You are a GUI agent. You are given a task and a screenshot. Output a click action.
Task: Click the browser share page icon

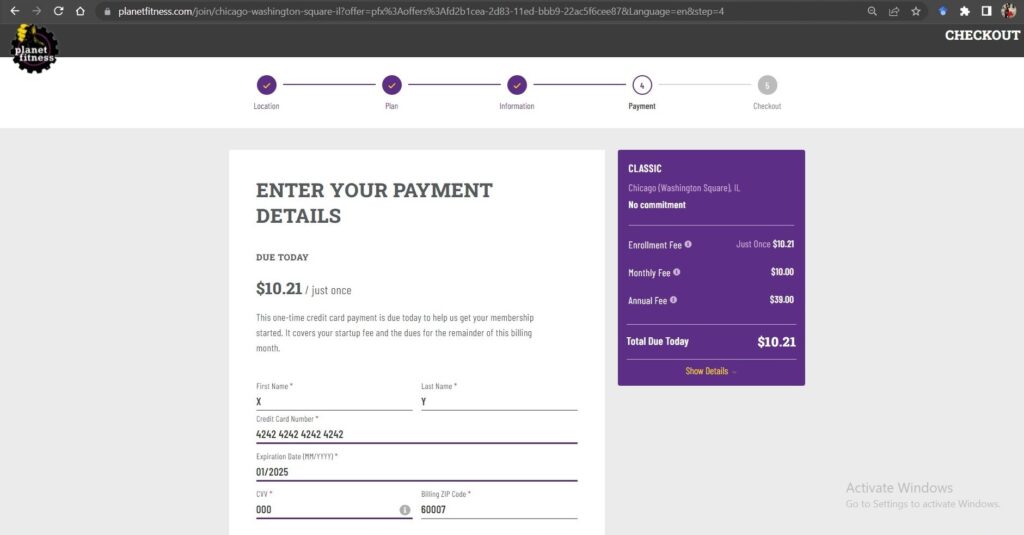point(894,11)
